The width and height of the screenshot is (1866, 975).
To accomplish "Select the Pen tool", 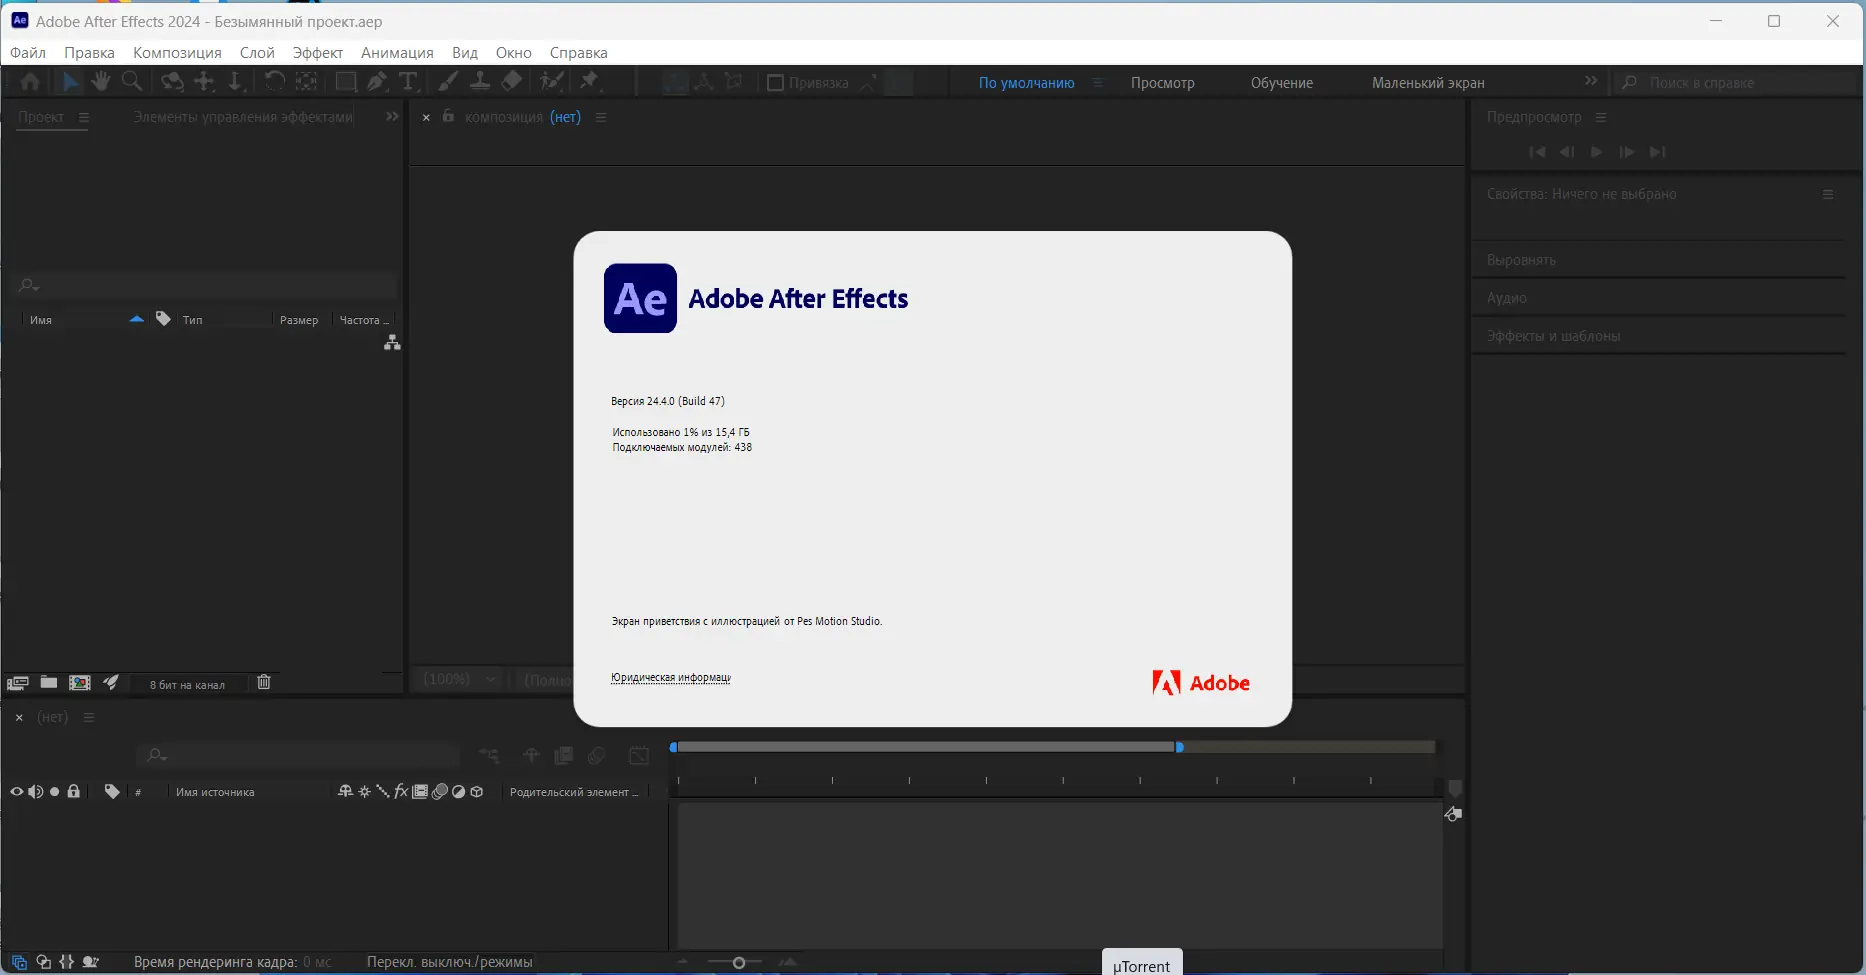I will coord(377,82).
